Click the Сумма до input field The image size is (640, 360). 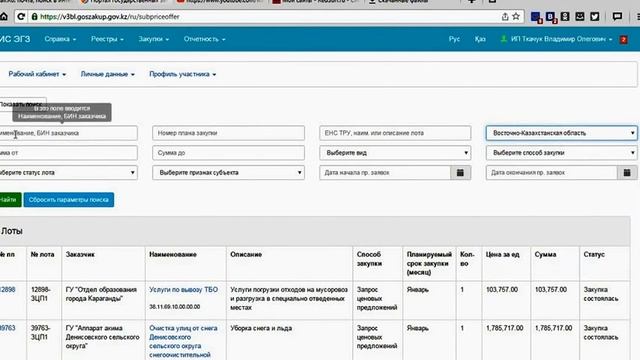click(229, 153)
